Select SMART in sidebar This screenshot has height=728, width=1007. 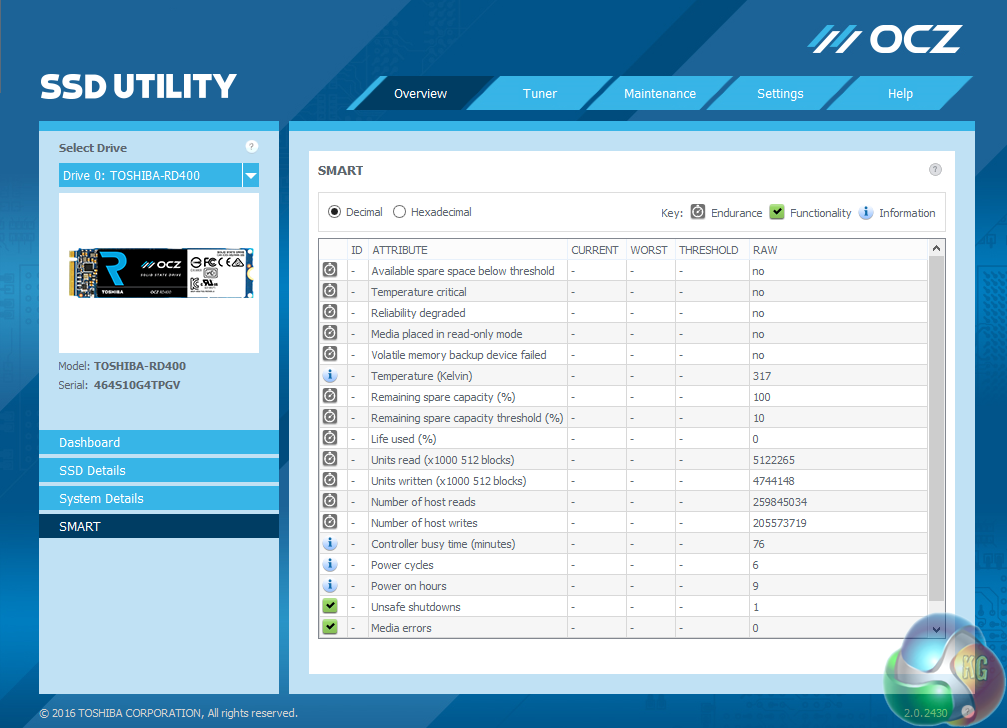click(159, 526)
